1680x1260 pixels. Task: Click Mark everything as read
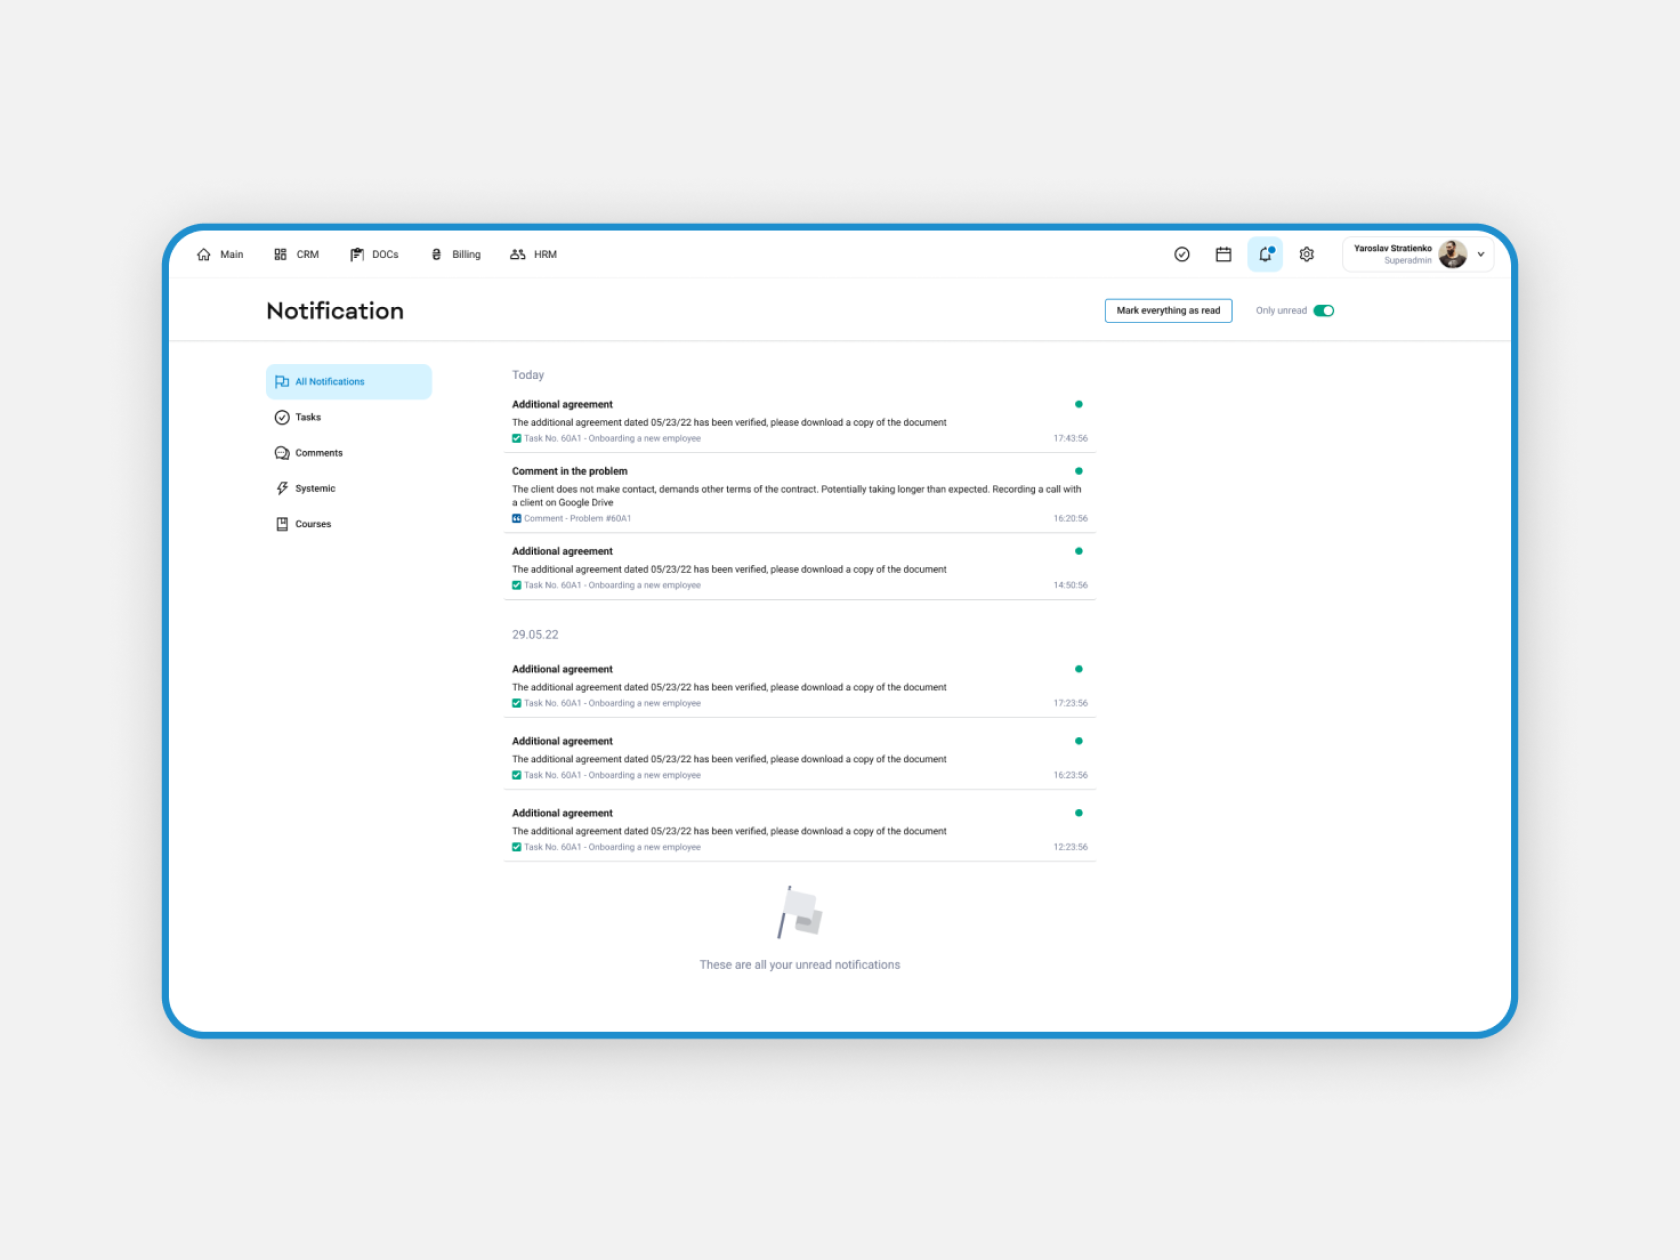pos(1168,310)
